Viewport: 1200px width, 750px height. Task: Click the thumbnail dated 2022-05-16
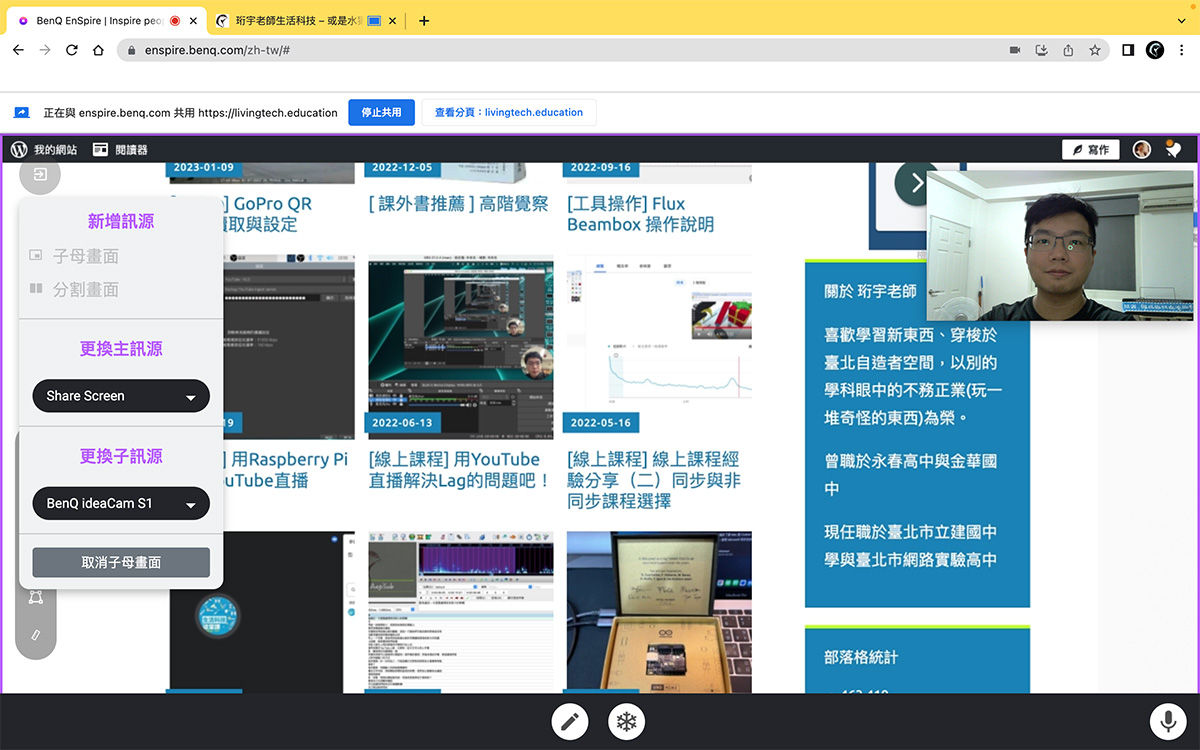coord(658,347)
